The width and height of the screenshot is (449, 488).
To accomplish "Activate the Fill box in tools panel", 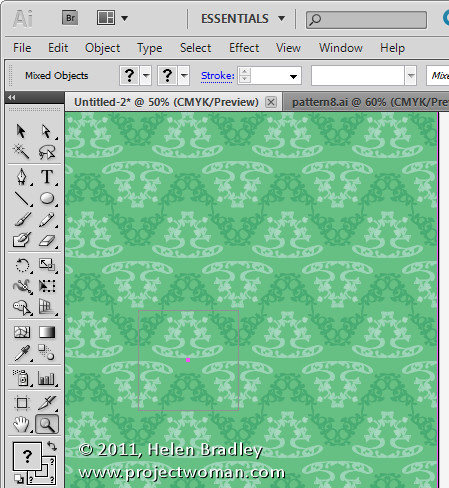I will 27,456.
